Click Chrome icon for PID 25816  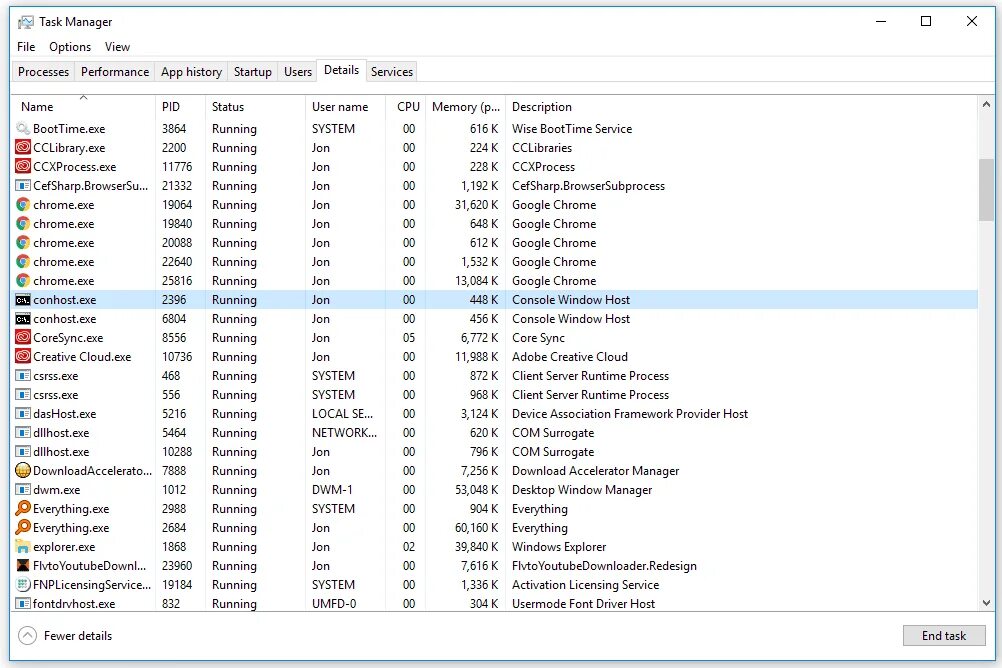pos(23,281)
